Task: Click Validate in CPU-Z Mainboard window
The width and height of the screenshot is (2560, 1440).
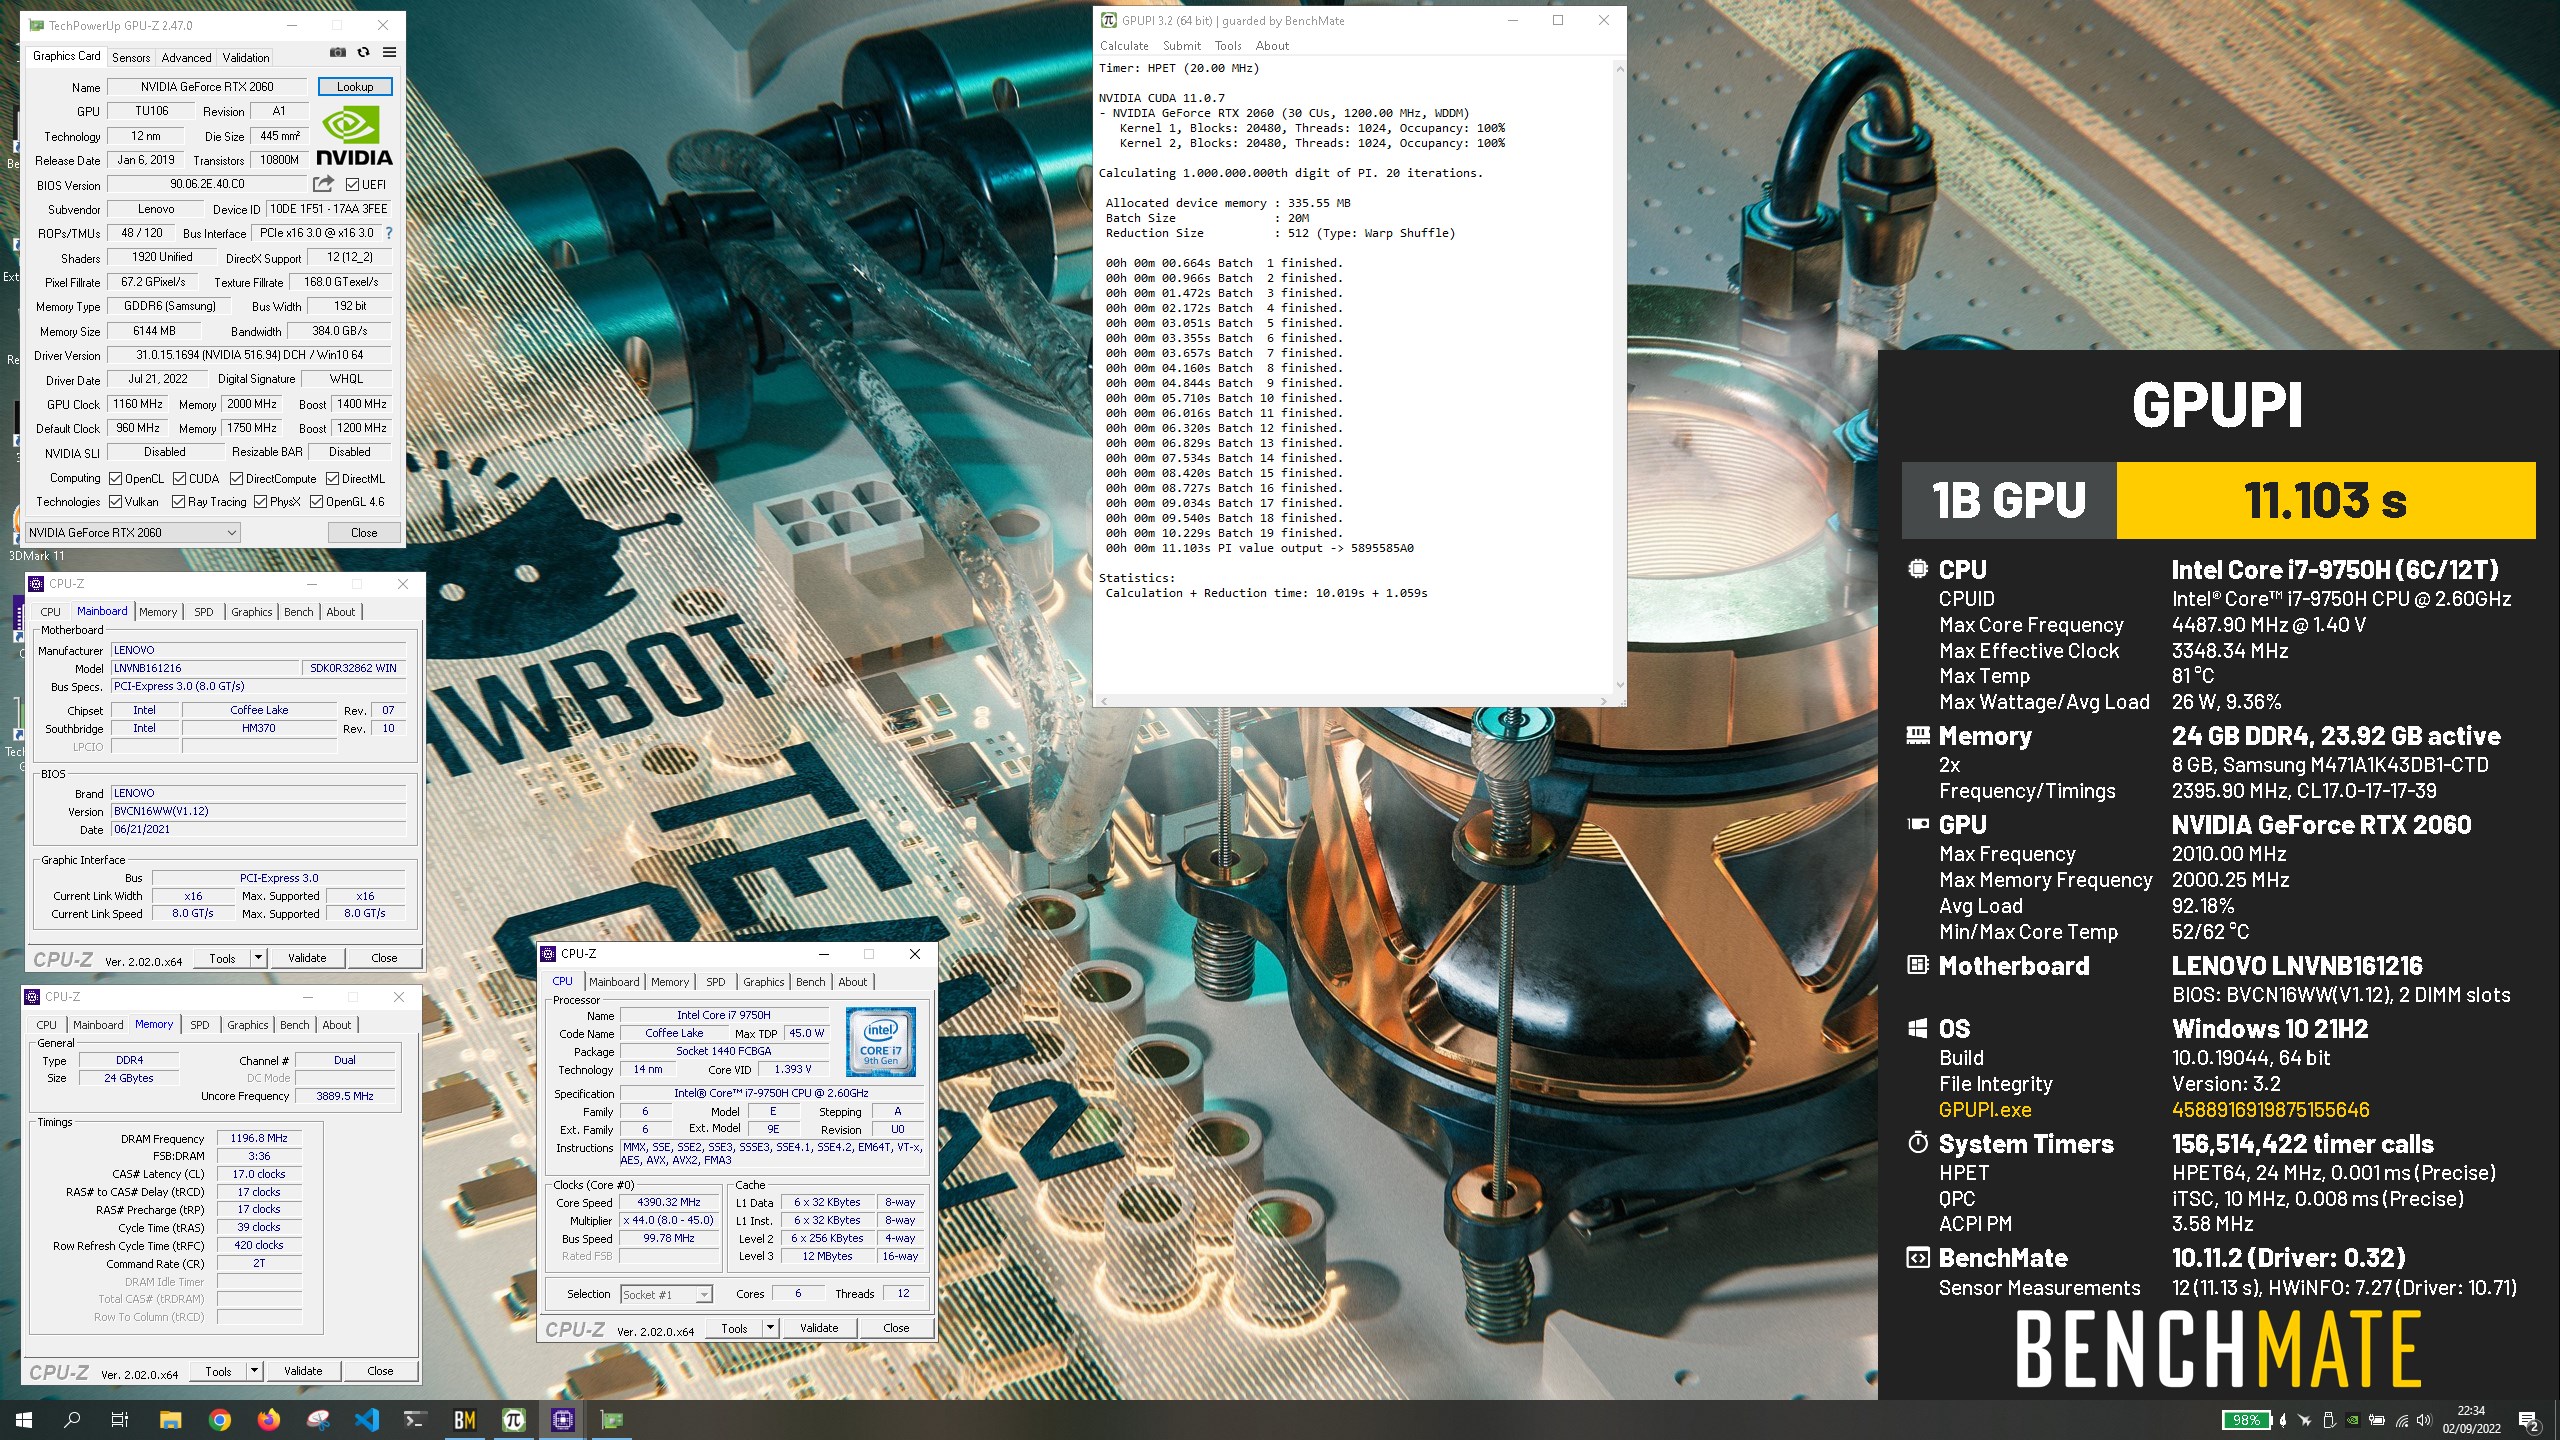Action: click(x=307, y=958)
